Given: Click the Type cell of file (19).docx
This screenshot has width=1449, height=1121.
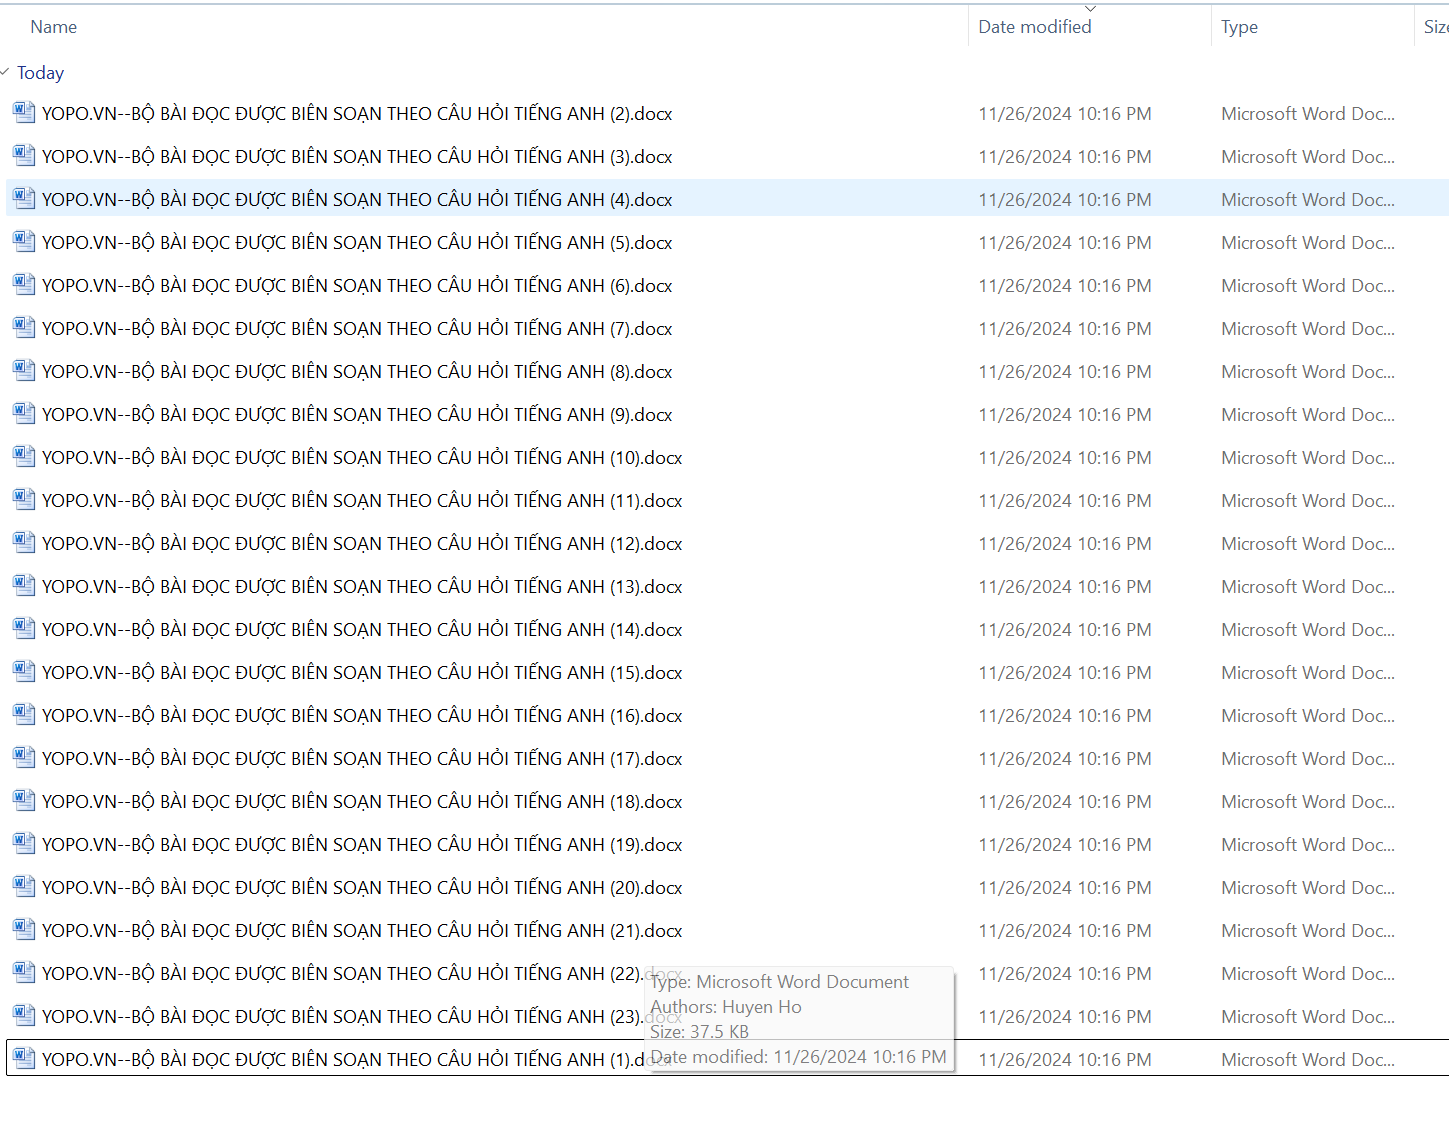Looking at the screenshot, I should (1308, 845).
